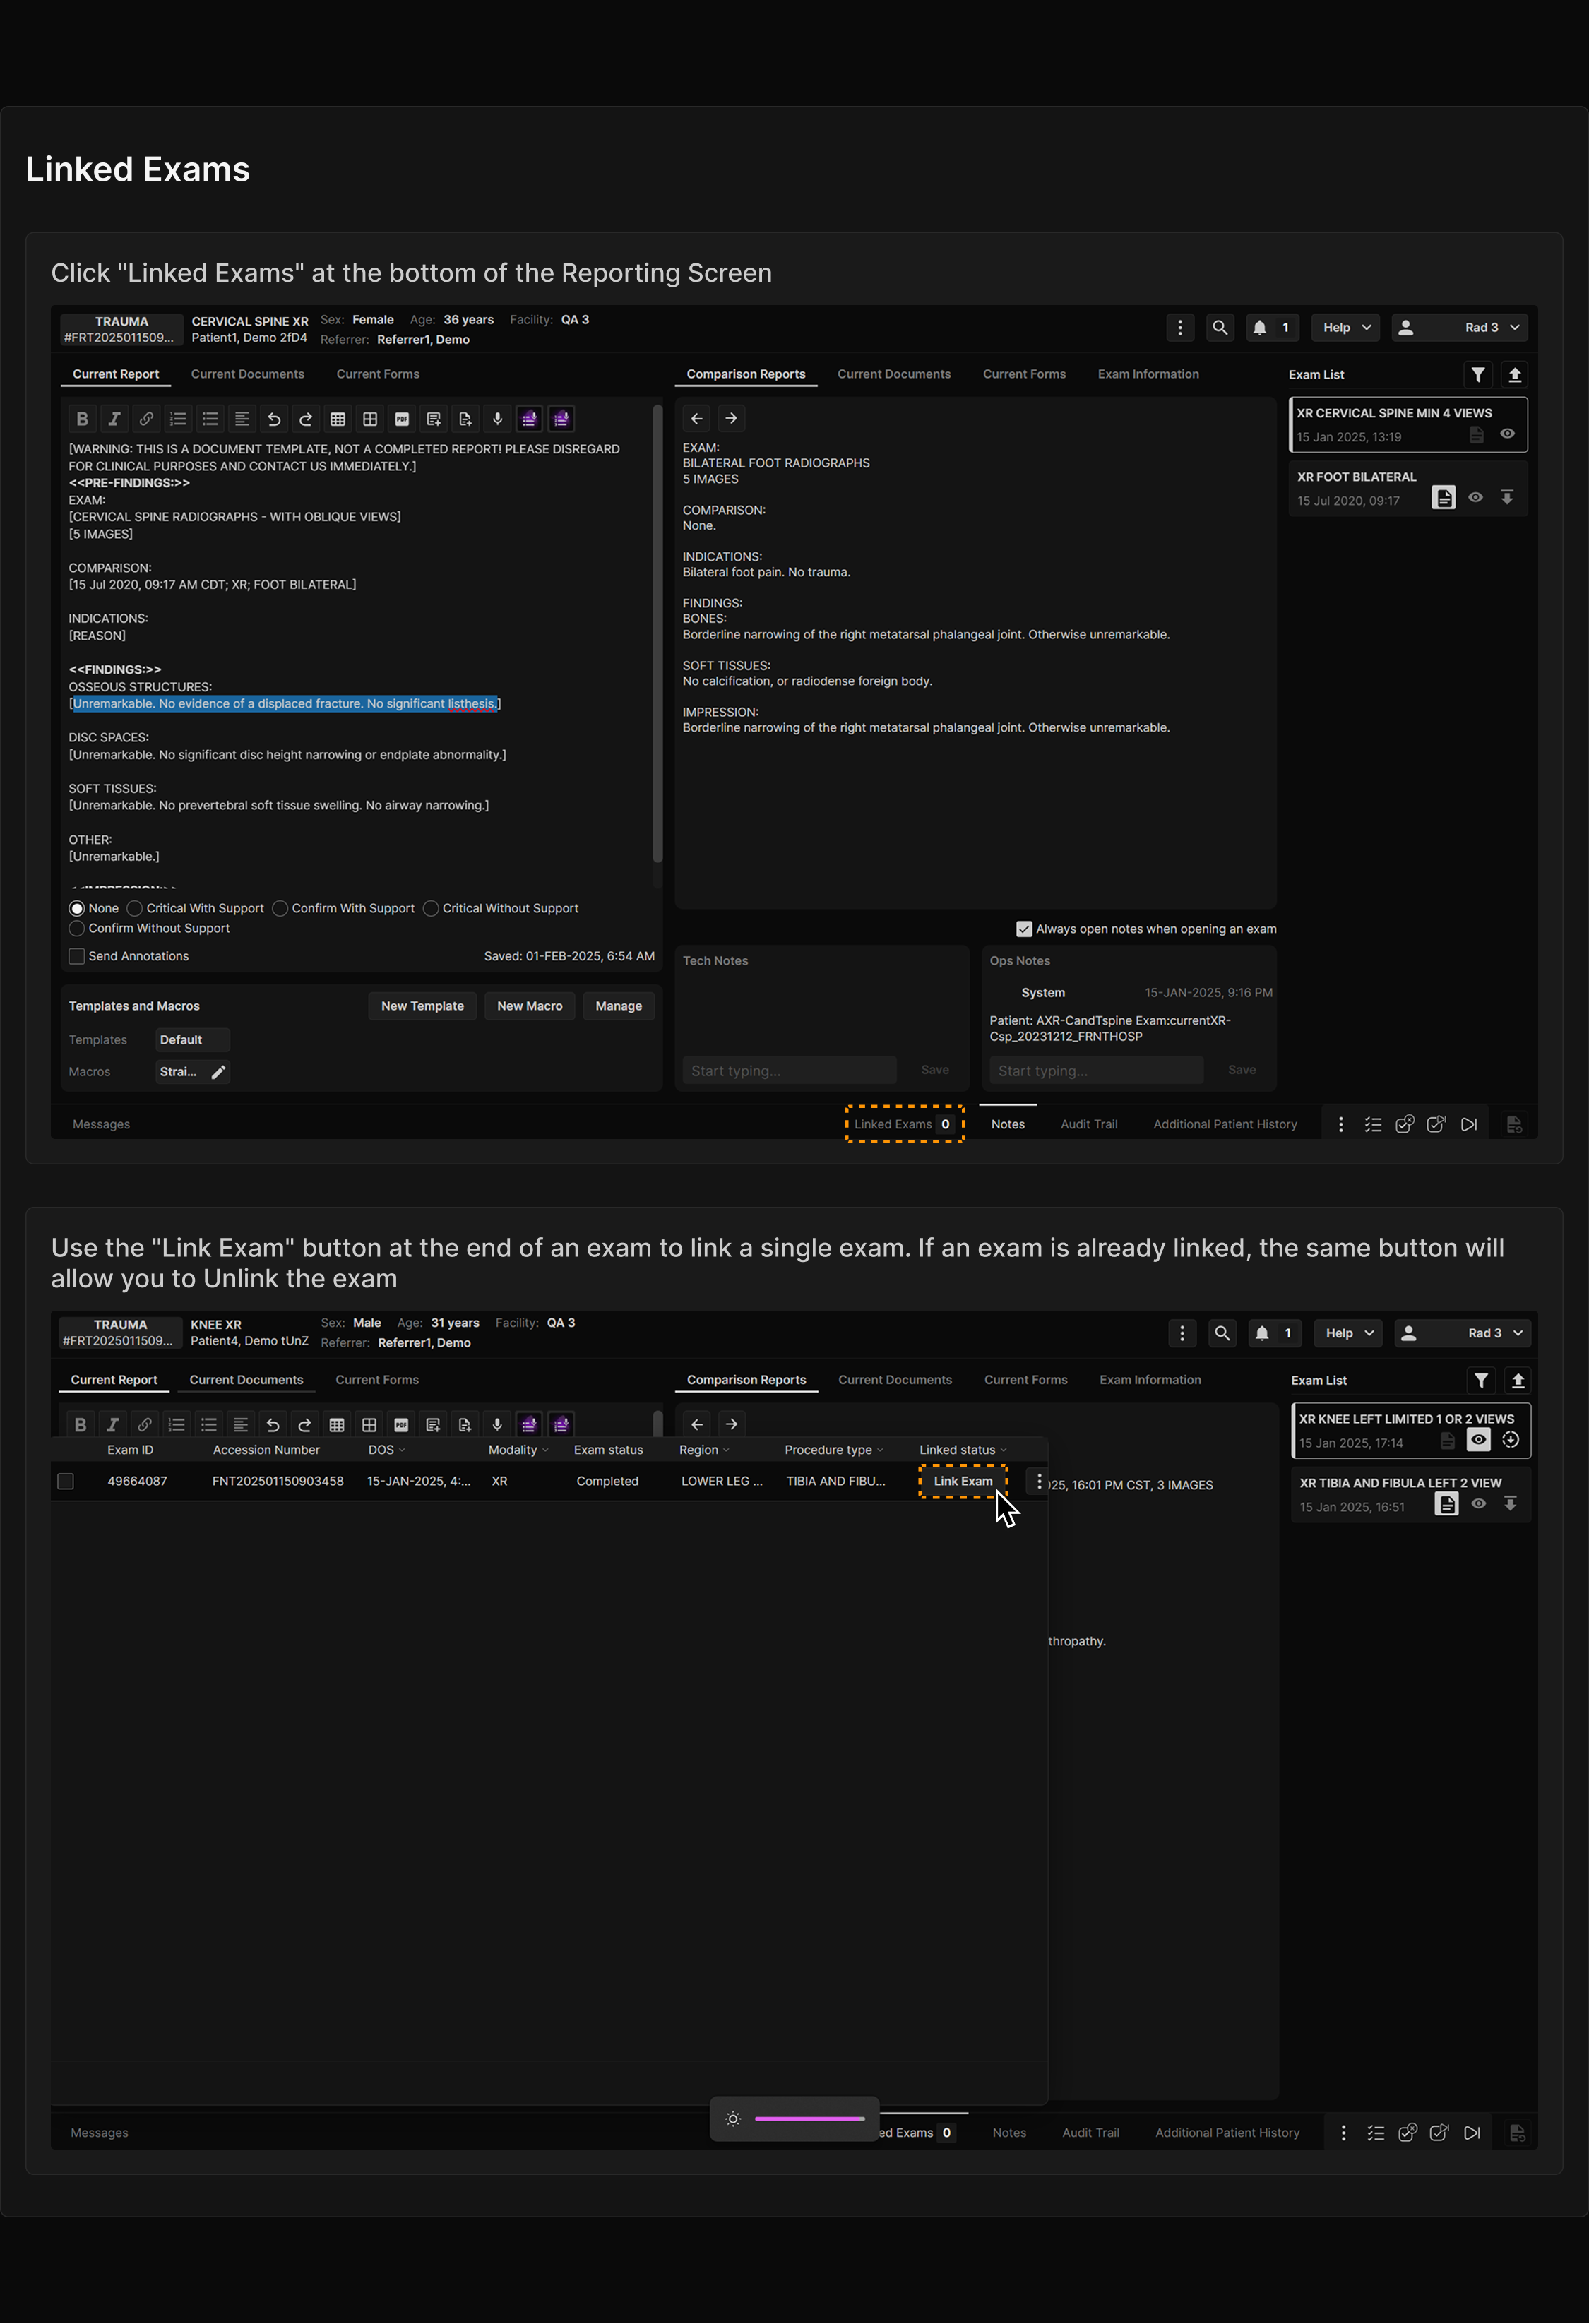Open Linked Exams in the Cervical Spine footer
1589x2324 pixels.
pos(905,1125)
